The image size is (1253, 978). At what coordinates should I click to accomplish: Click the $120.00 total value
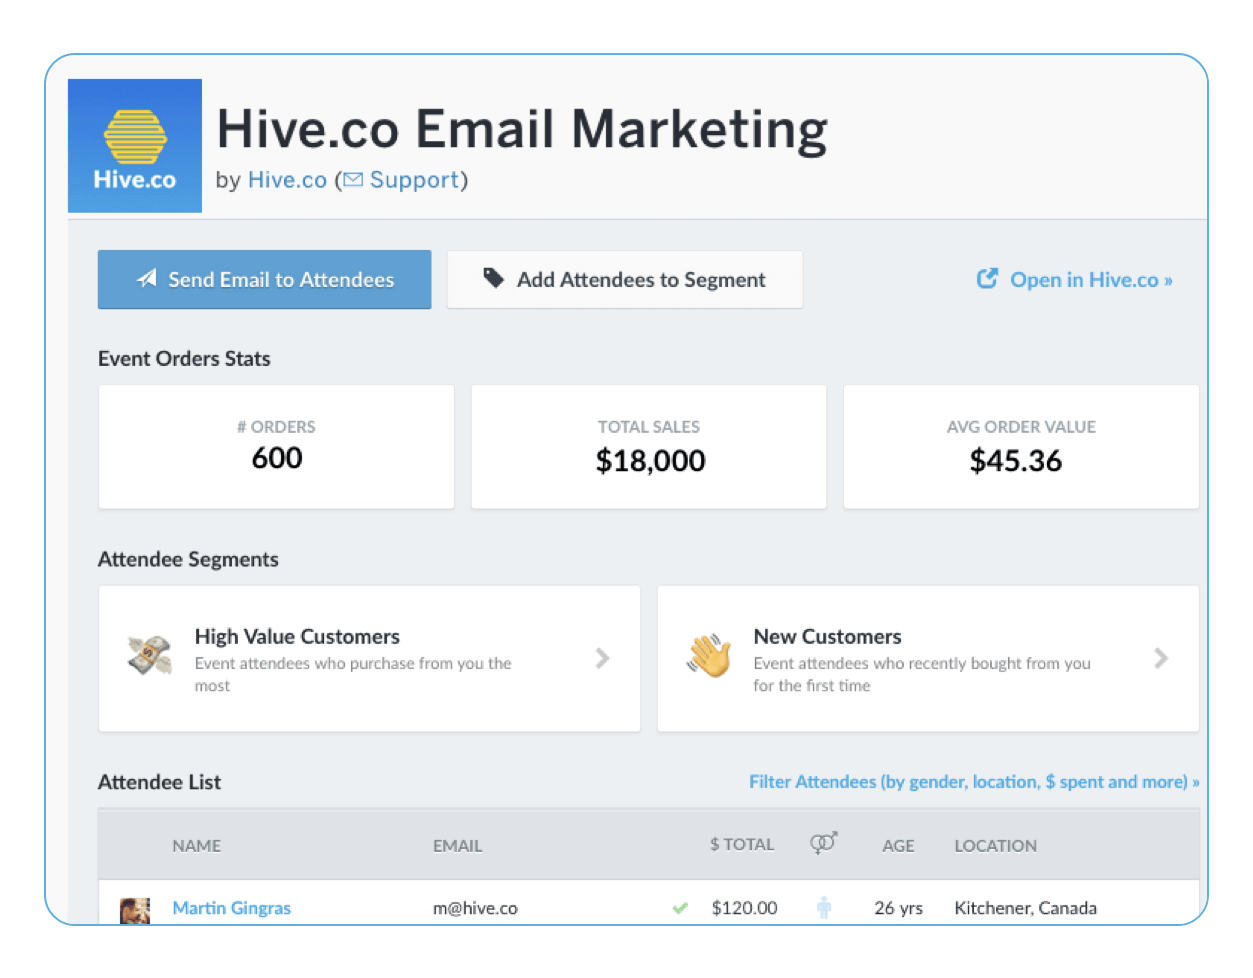[745, 908]
